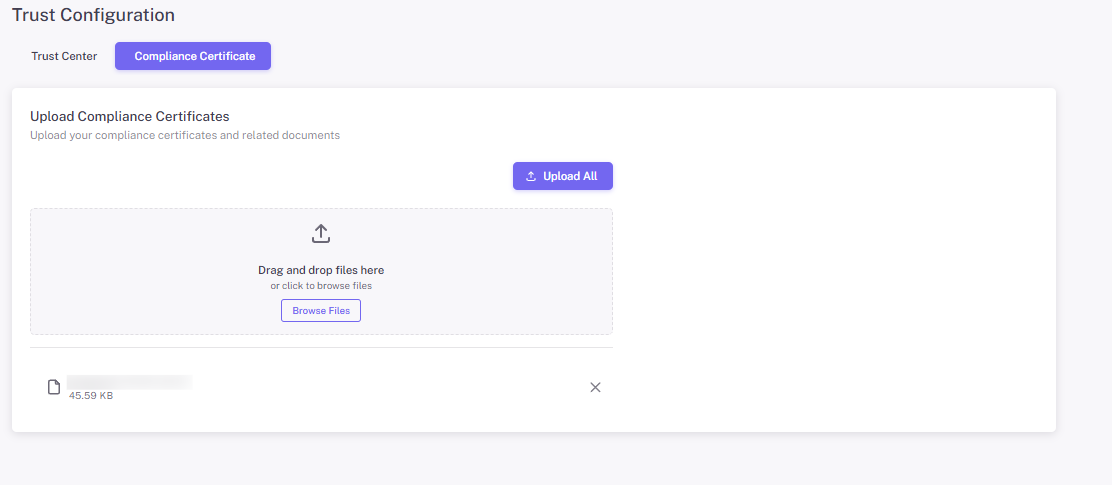The image size is (1112, 485).
Task: Click the blurred uploaded file name
Action: (129, 381)
